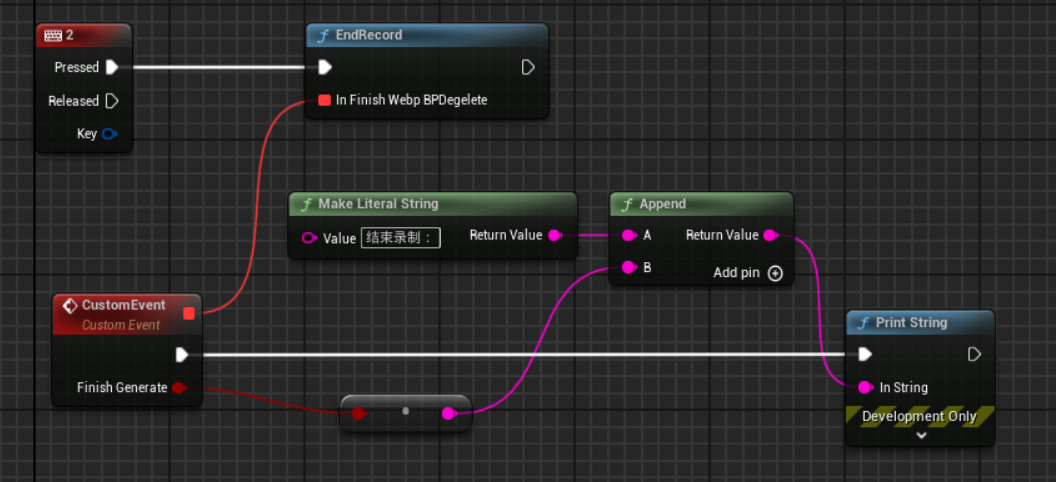Click the Print String In String pin

tap(865, 388)
